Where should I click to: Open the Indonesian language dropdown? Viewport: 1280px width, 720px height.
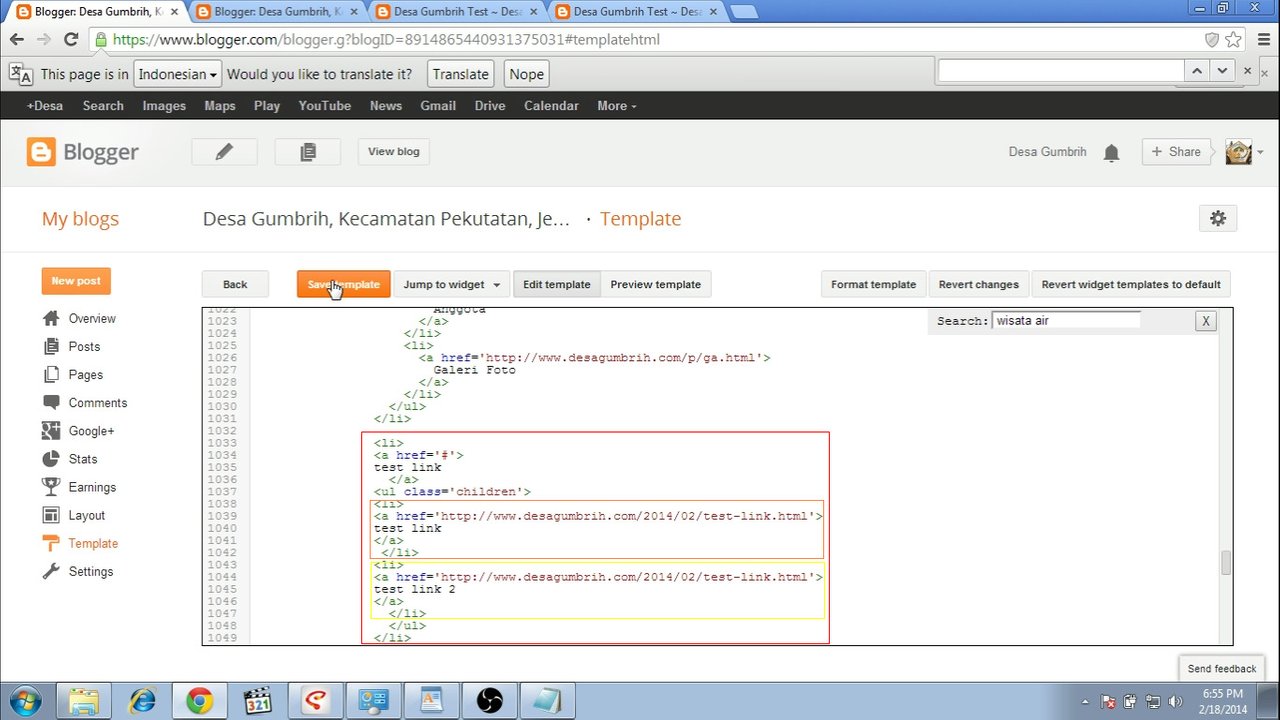178,74
